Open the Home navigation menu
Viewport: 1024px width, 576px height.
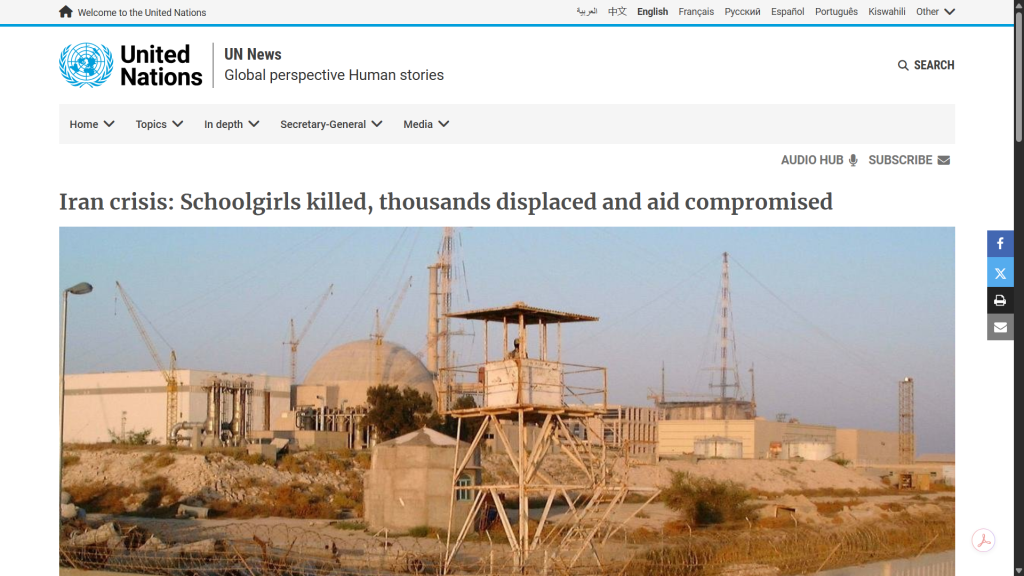coord(91,124)
